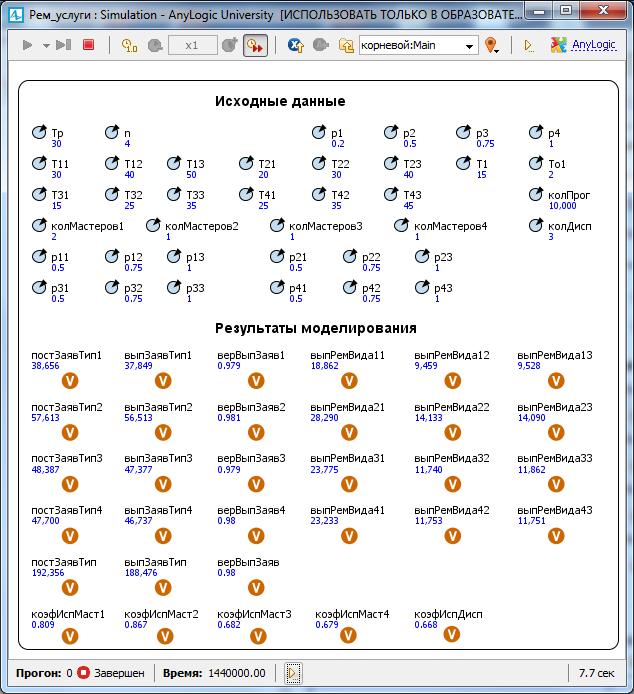Click variable icon under коэфИспДисп
This screenshot has width=634, height=694.
pos(452,634)
